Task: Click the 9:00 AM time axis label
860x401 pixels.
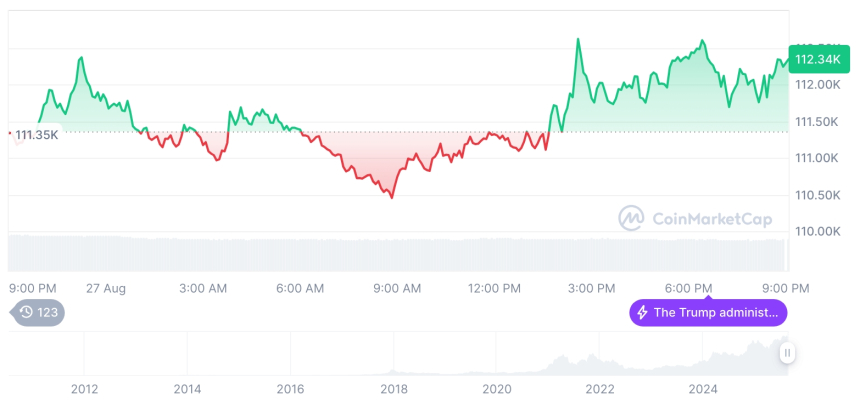Action: click(397, 288)
